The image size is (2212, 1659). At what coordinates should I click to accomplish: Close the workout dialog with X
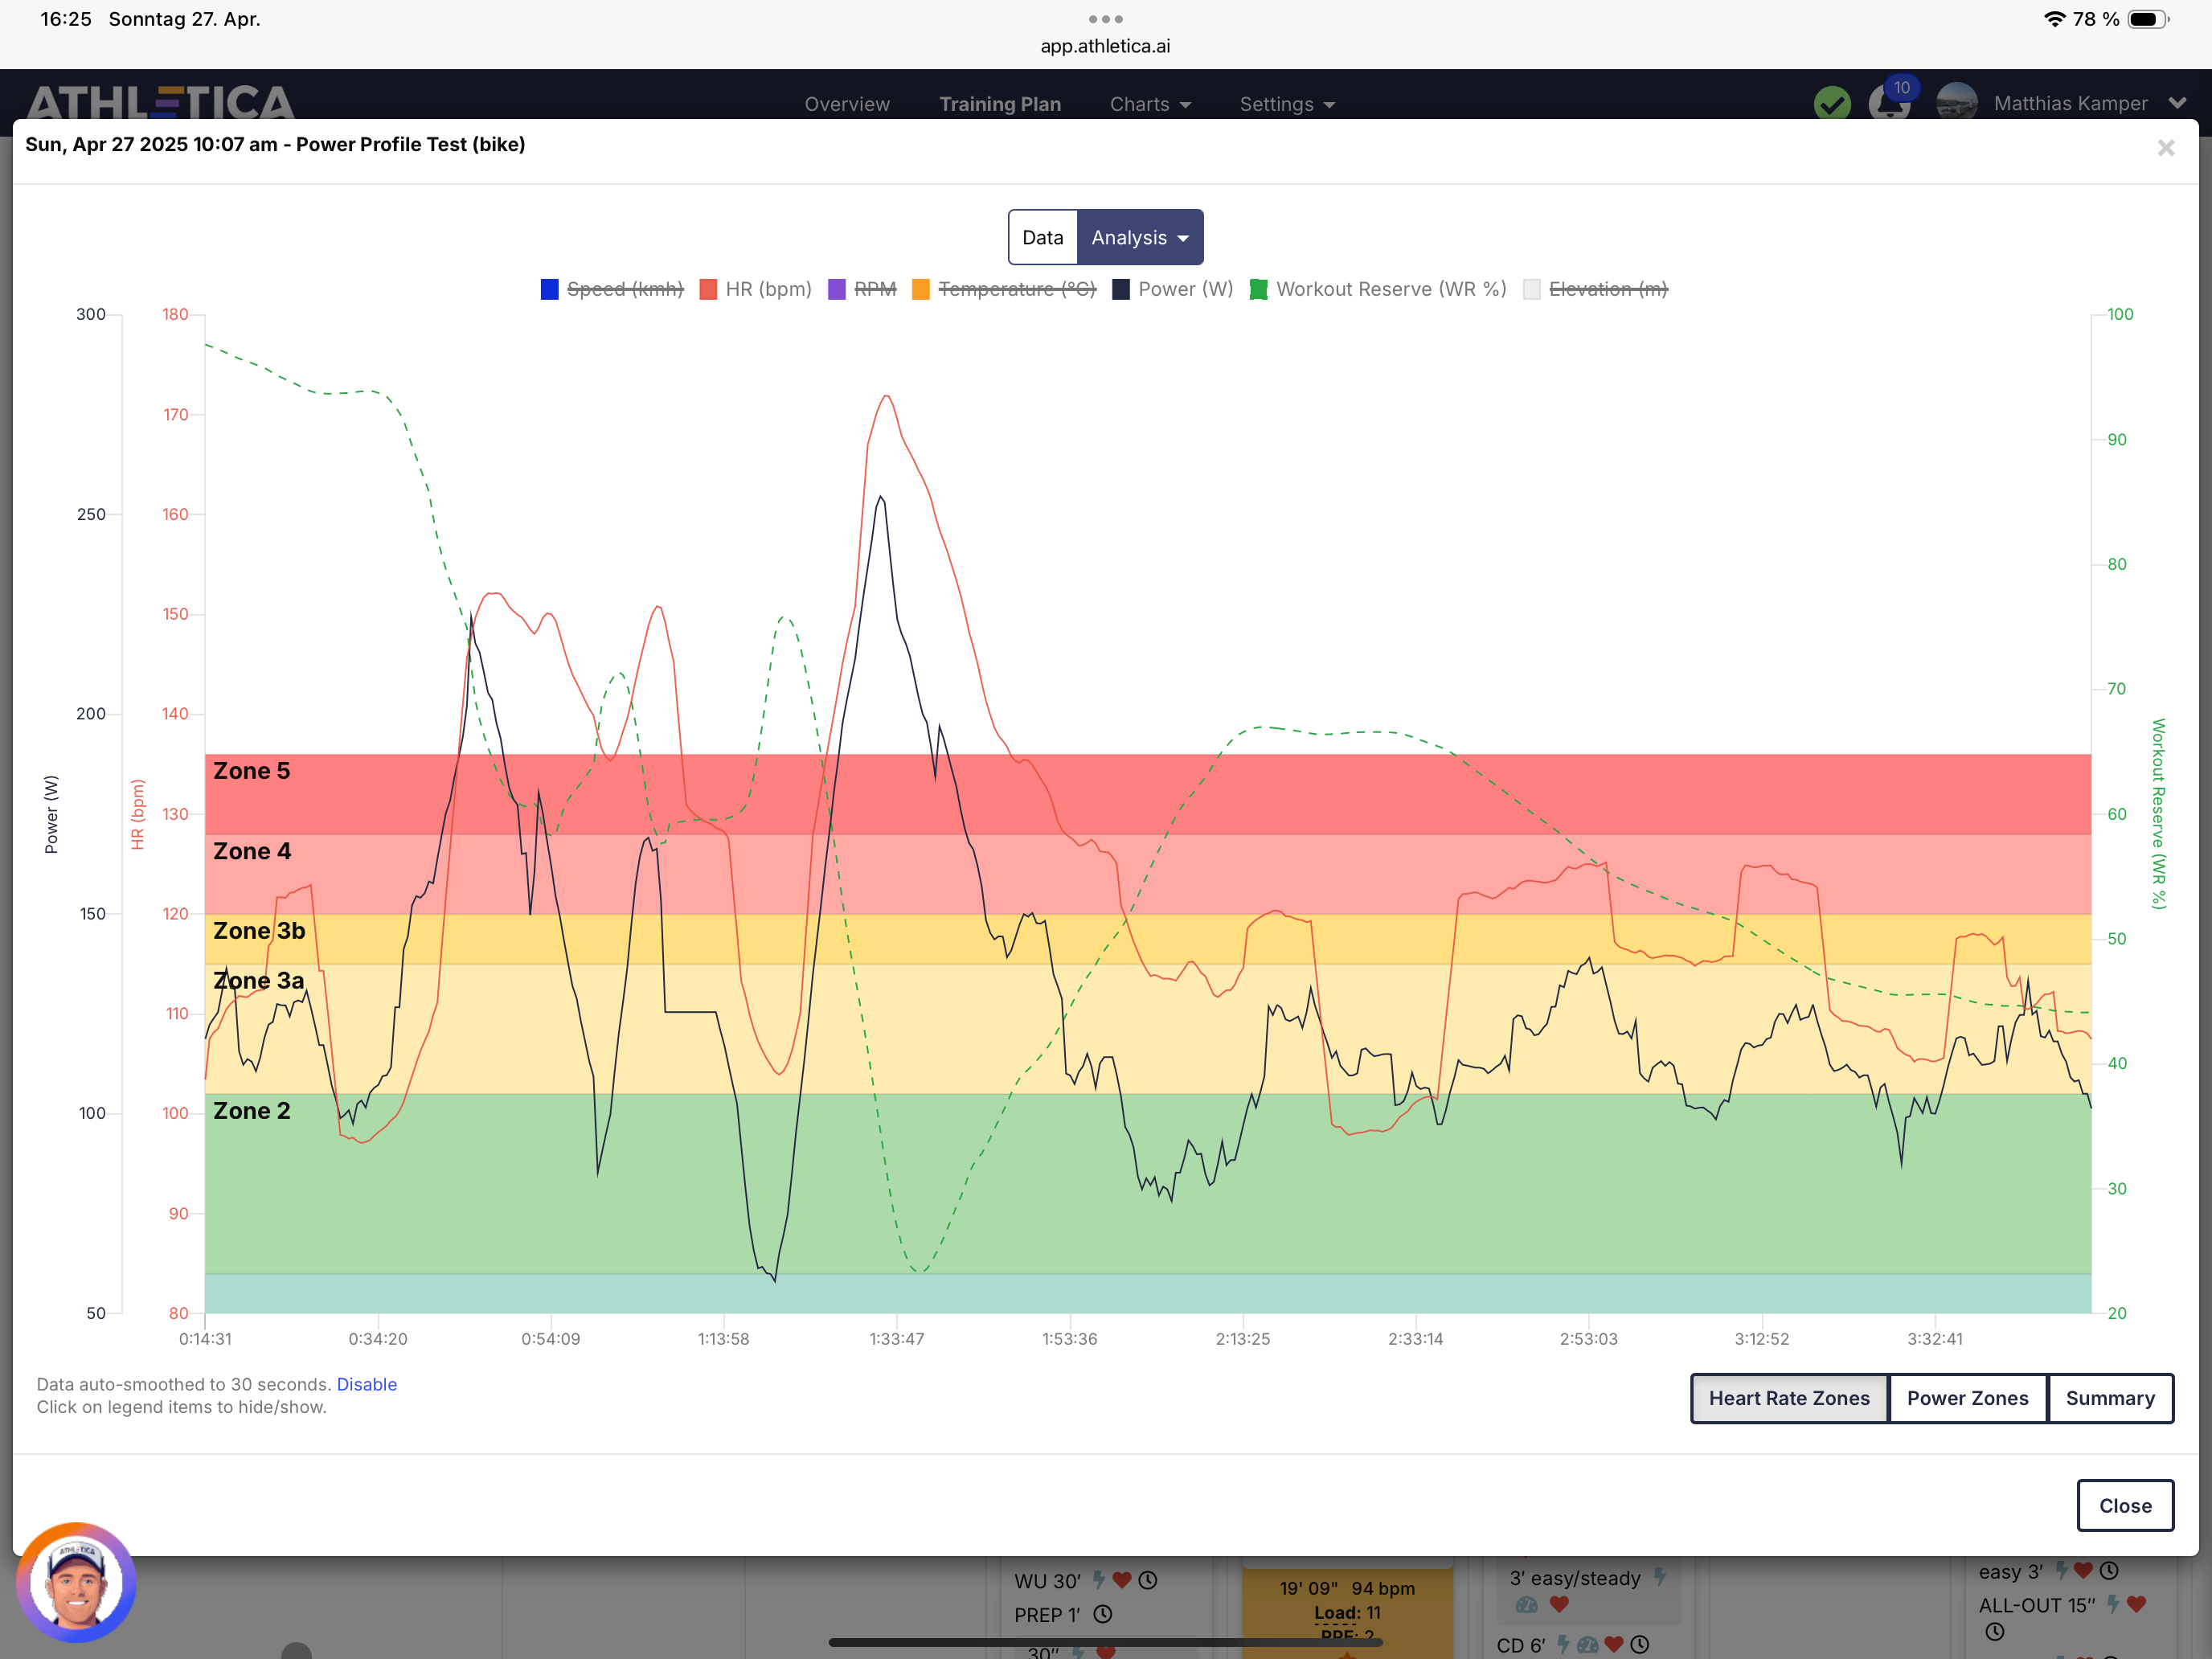[2165, 148]
